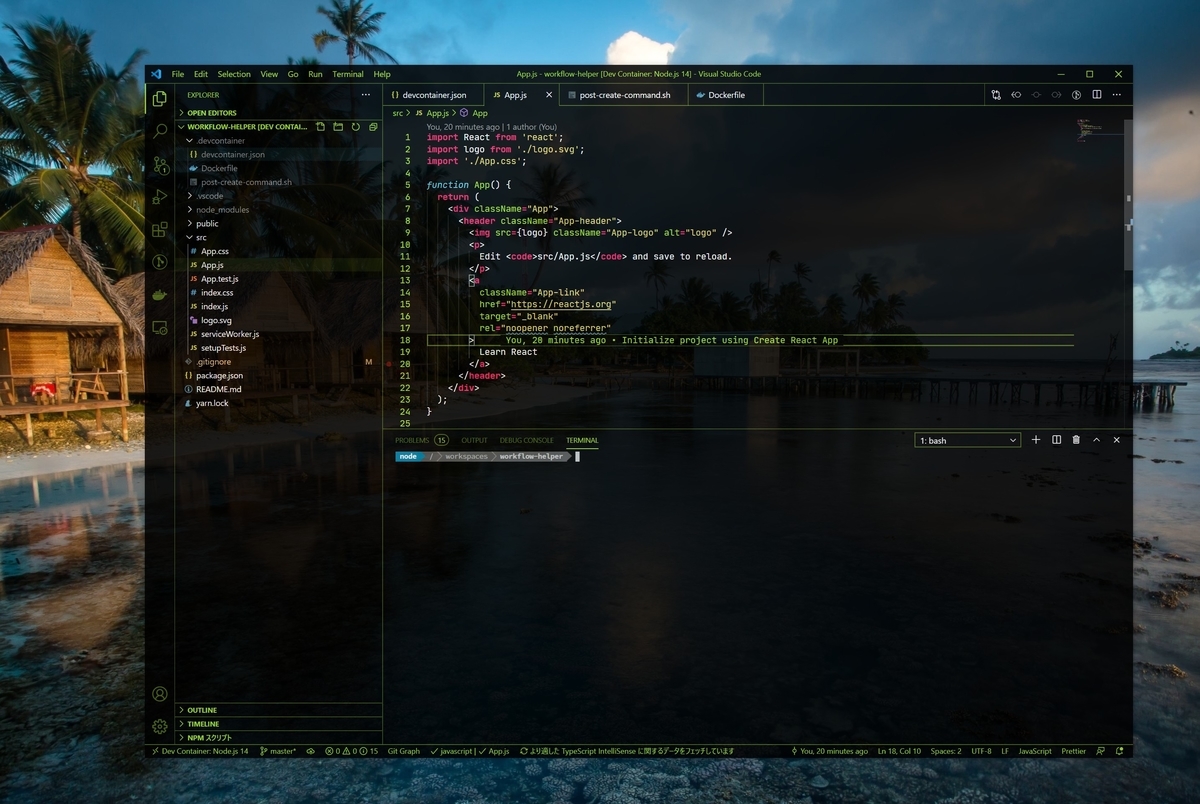Open the Explorer view in activity bar
Screen dimensions: 1200x804
pos(160,98)
